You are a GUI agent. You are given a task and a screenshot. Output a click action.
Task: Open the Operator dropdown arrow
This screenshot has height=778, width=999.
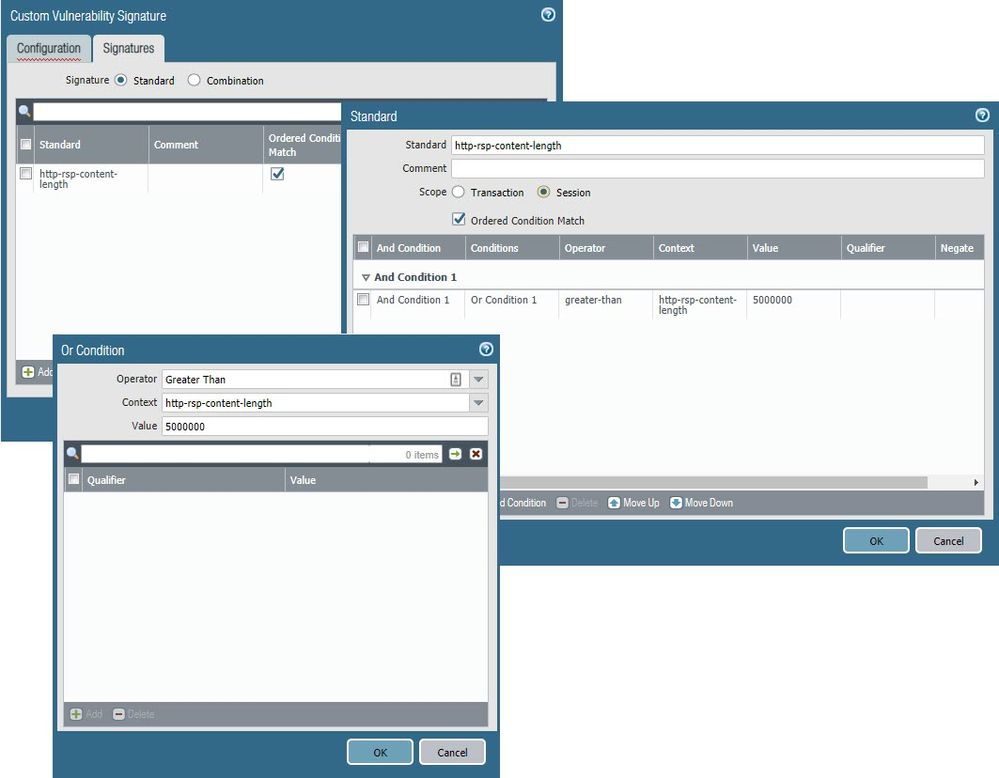click(x=478, y=379)
